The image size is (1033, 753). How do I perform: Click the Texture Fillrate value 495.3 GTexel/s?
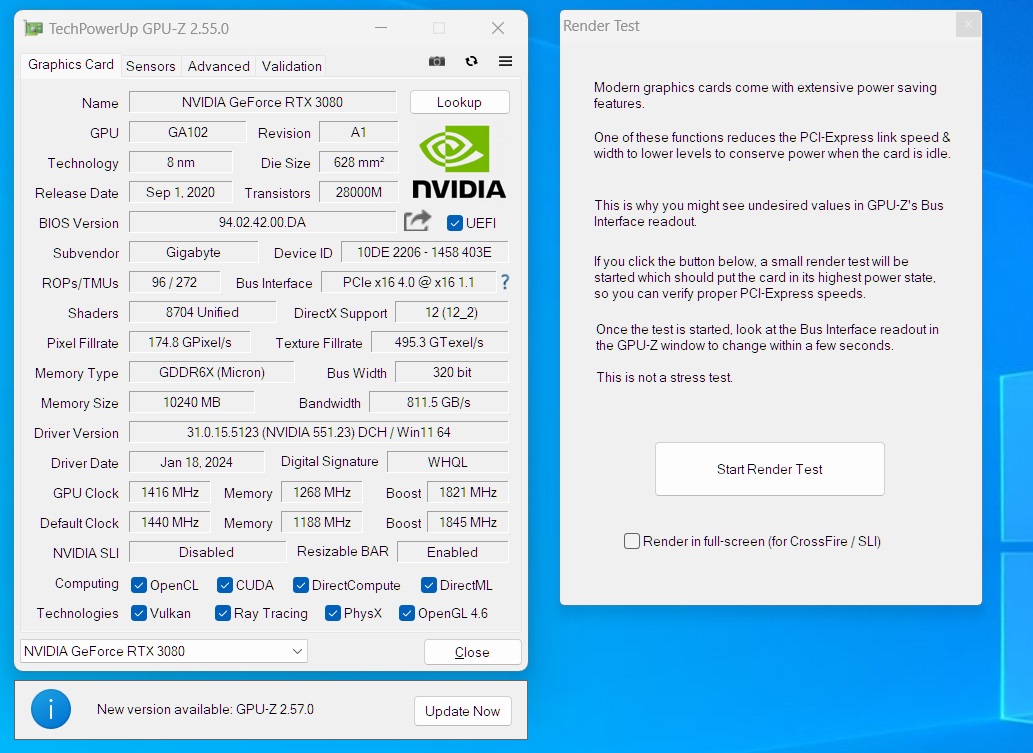(439, 342)
